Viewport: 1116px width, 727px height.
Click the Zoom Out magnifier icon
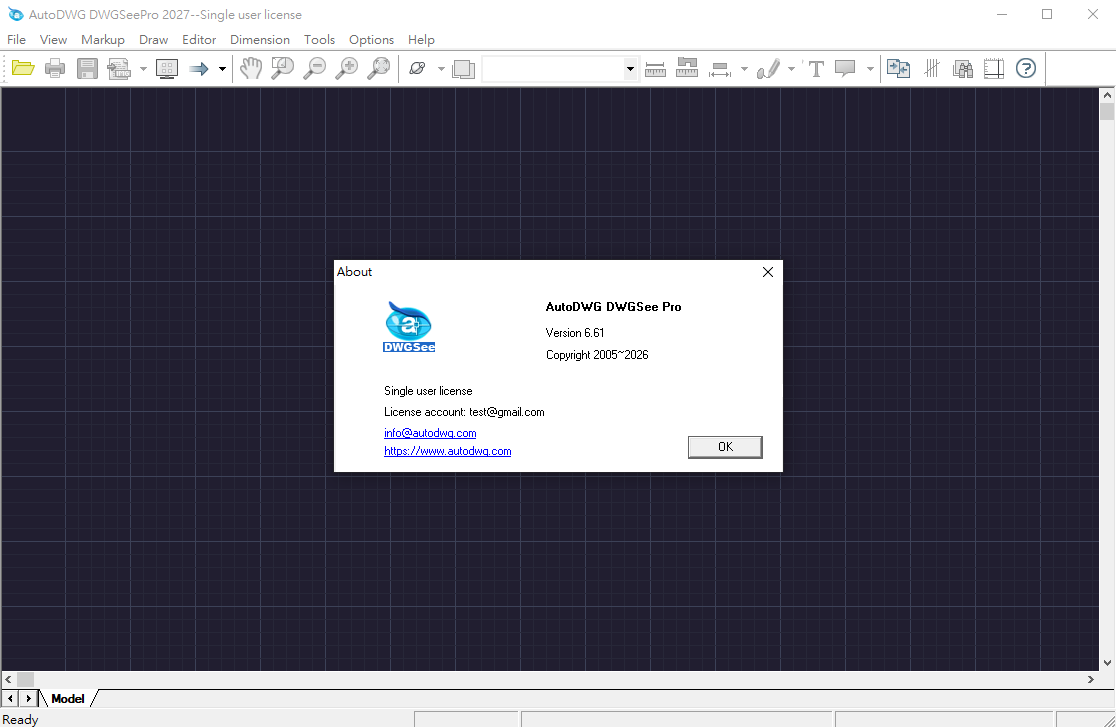click(315, 69)
